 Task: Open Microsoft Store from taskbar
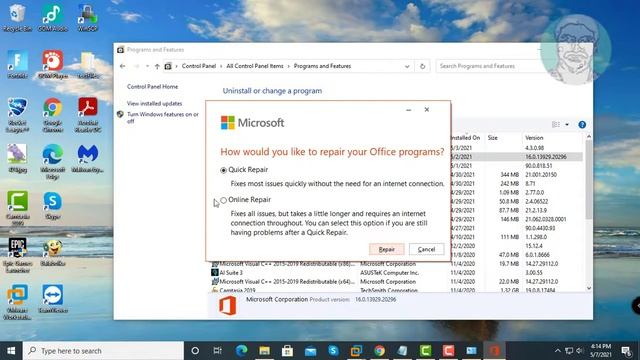(287, 351)
